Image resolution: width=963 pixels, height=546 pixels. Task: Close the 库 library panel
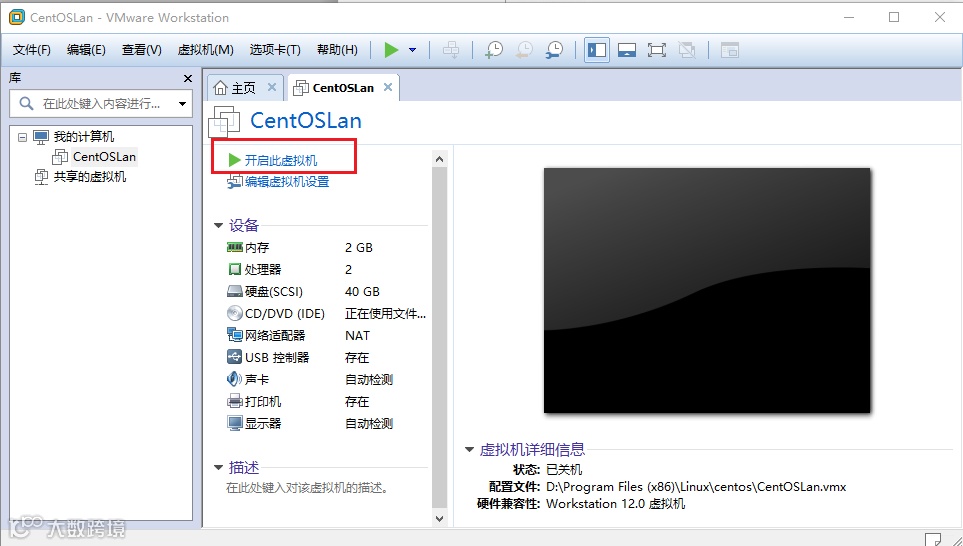tap(188, 79)
